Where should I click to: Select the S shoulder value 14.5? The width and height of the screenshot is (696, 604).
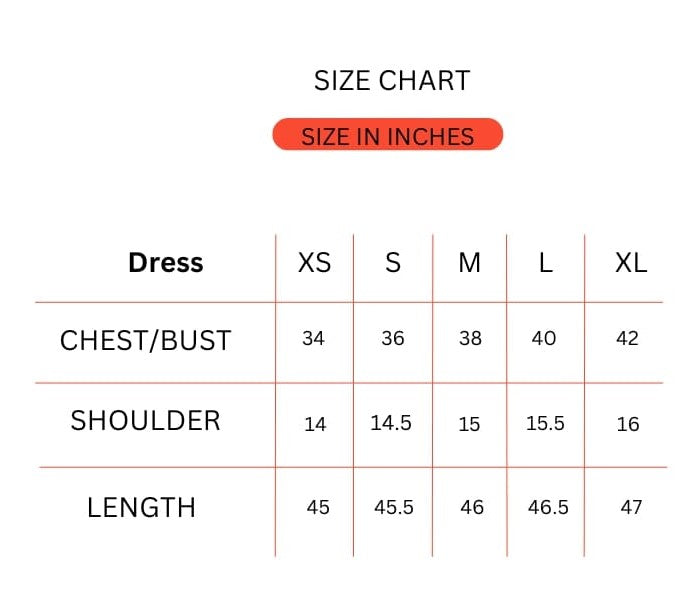[391, 423]
